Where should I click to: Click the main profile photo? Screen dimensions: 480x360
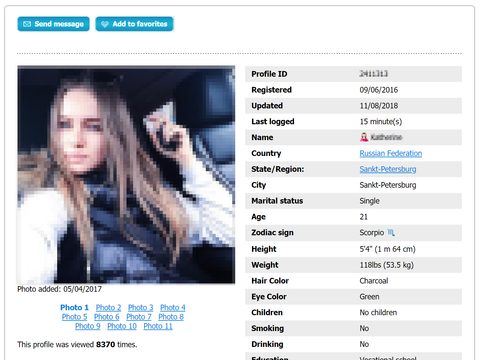point(126,175)
